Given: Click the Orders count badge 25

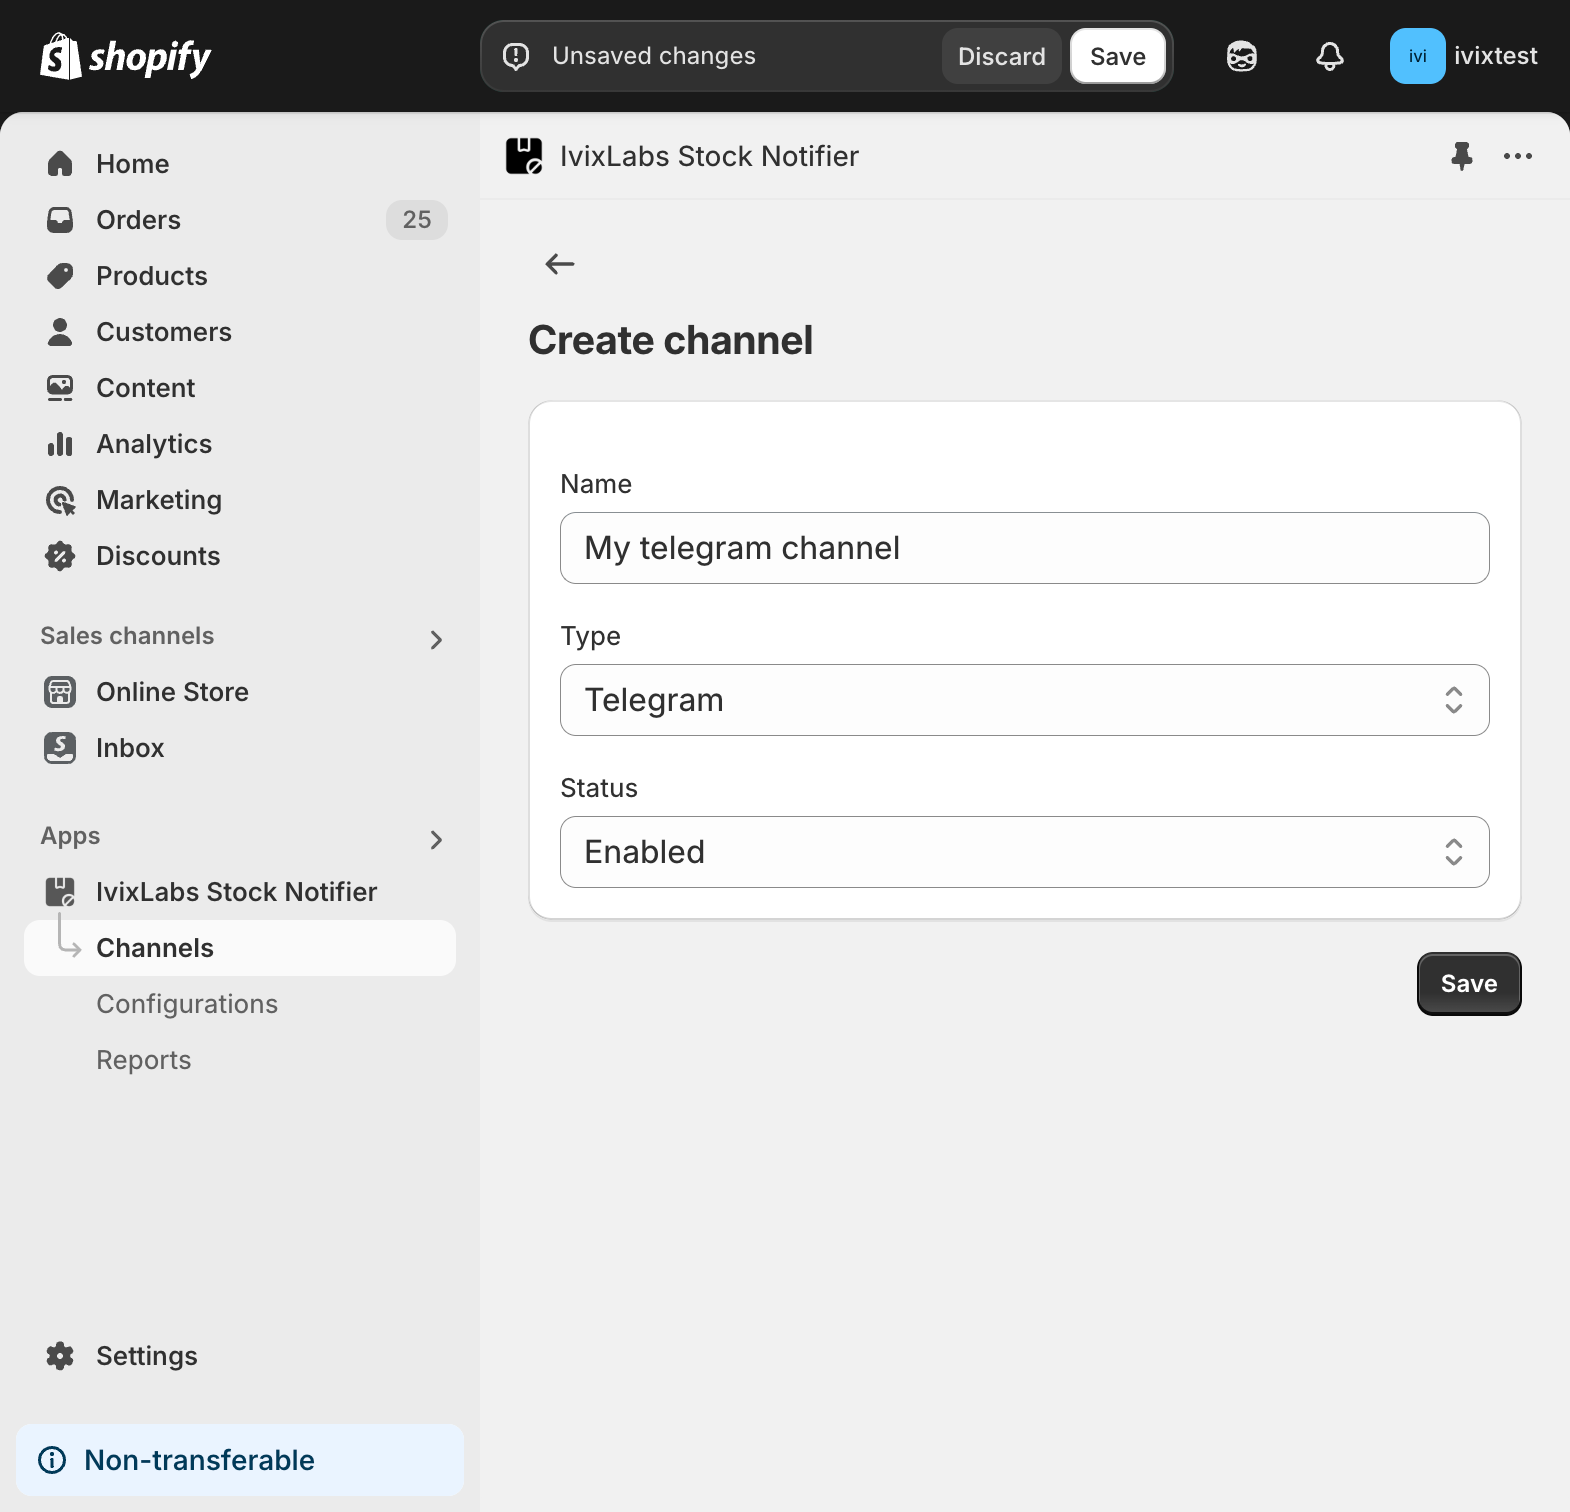Looking at the screenshot, I should [x=417, y=220].
